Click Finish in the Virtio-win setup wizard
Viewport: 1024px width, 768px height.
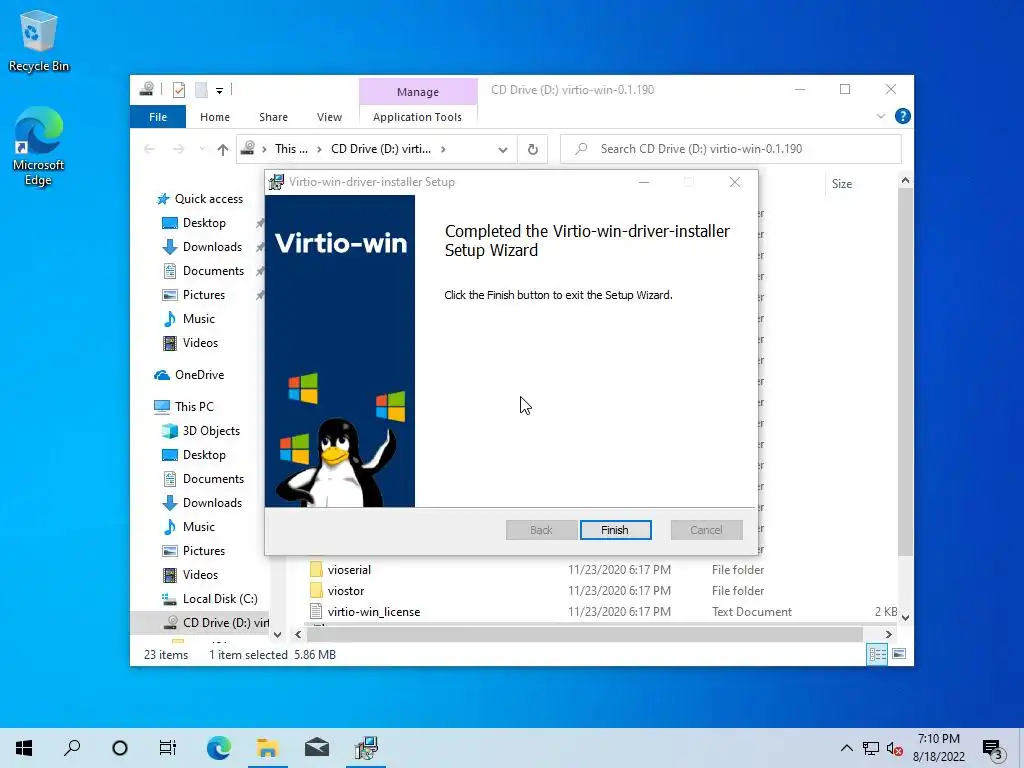(615, 530)
